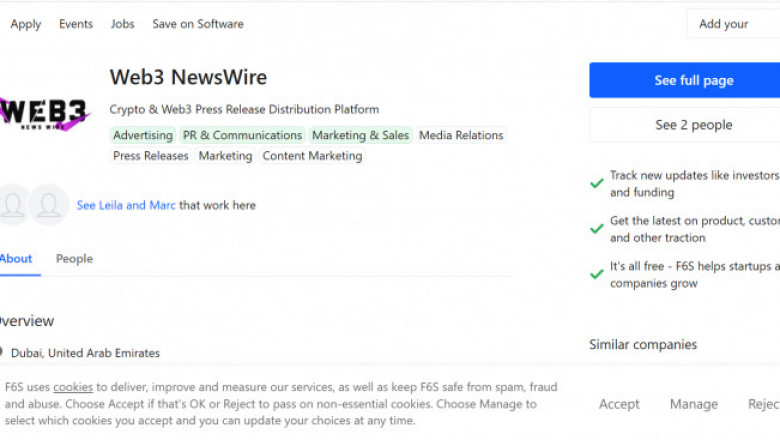The image size is (780, 440).
Task: Switch to the About tab
Action: [x=16, y=259]
